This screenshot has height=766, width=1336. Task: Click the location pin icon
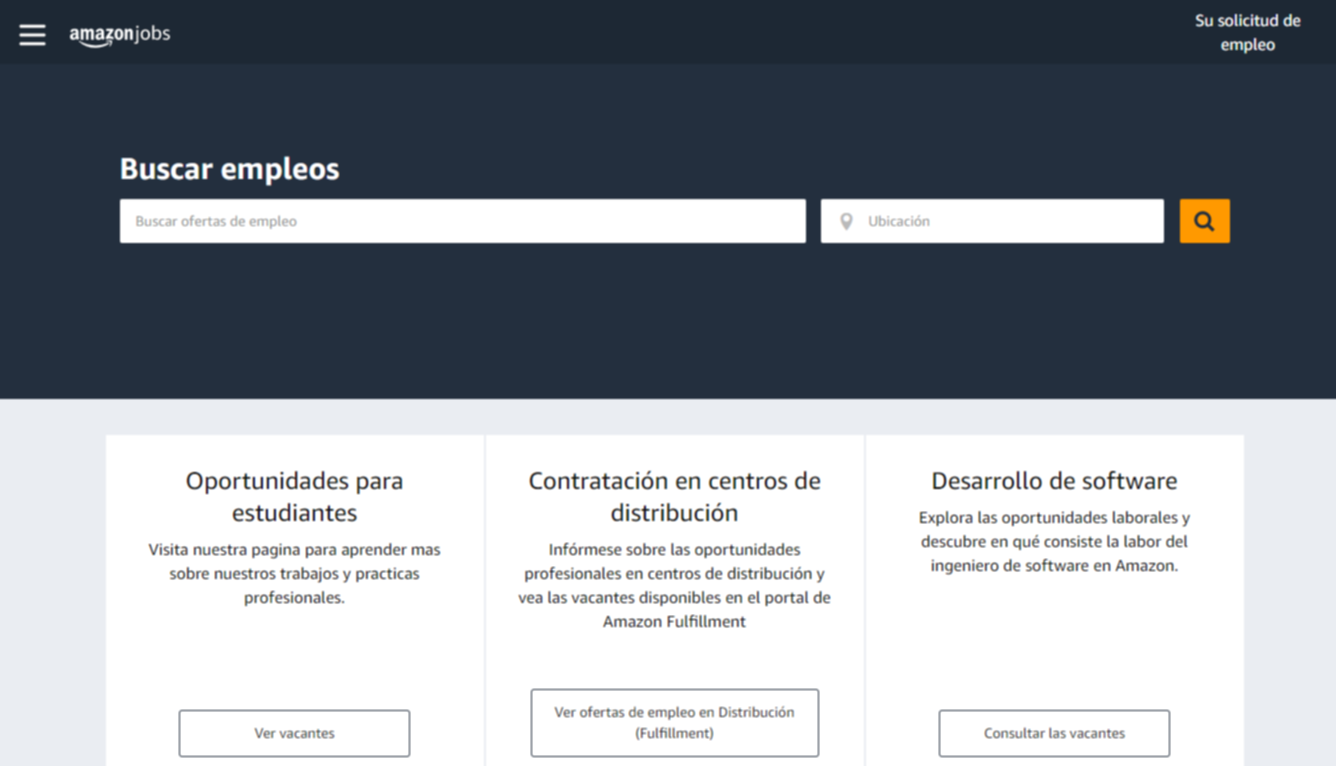point(846,221)
